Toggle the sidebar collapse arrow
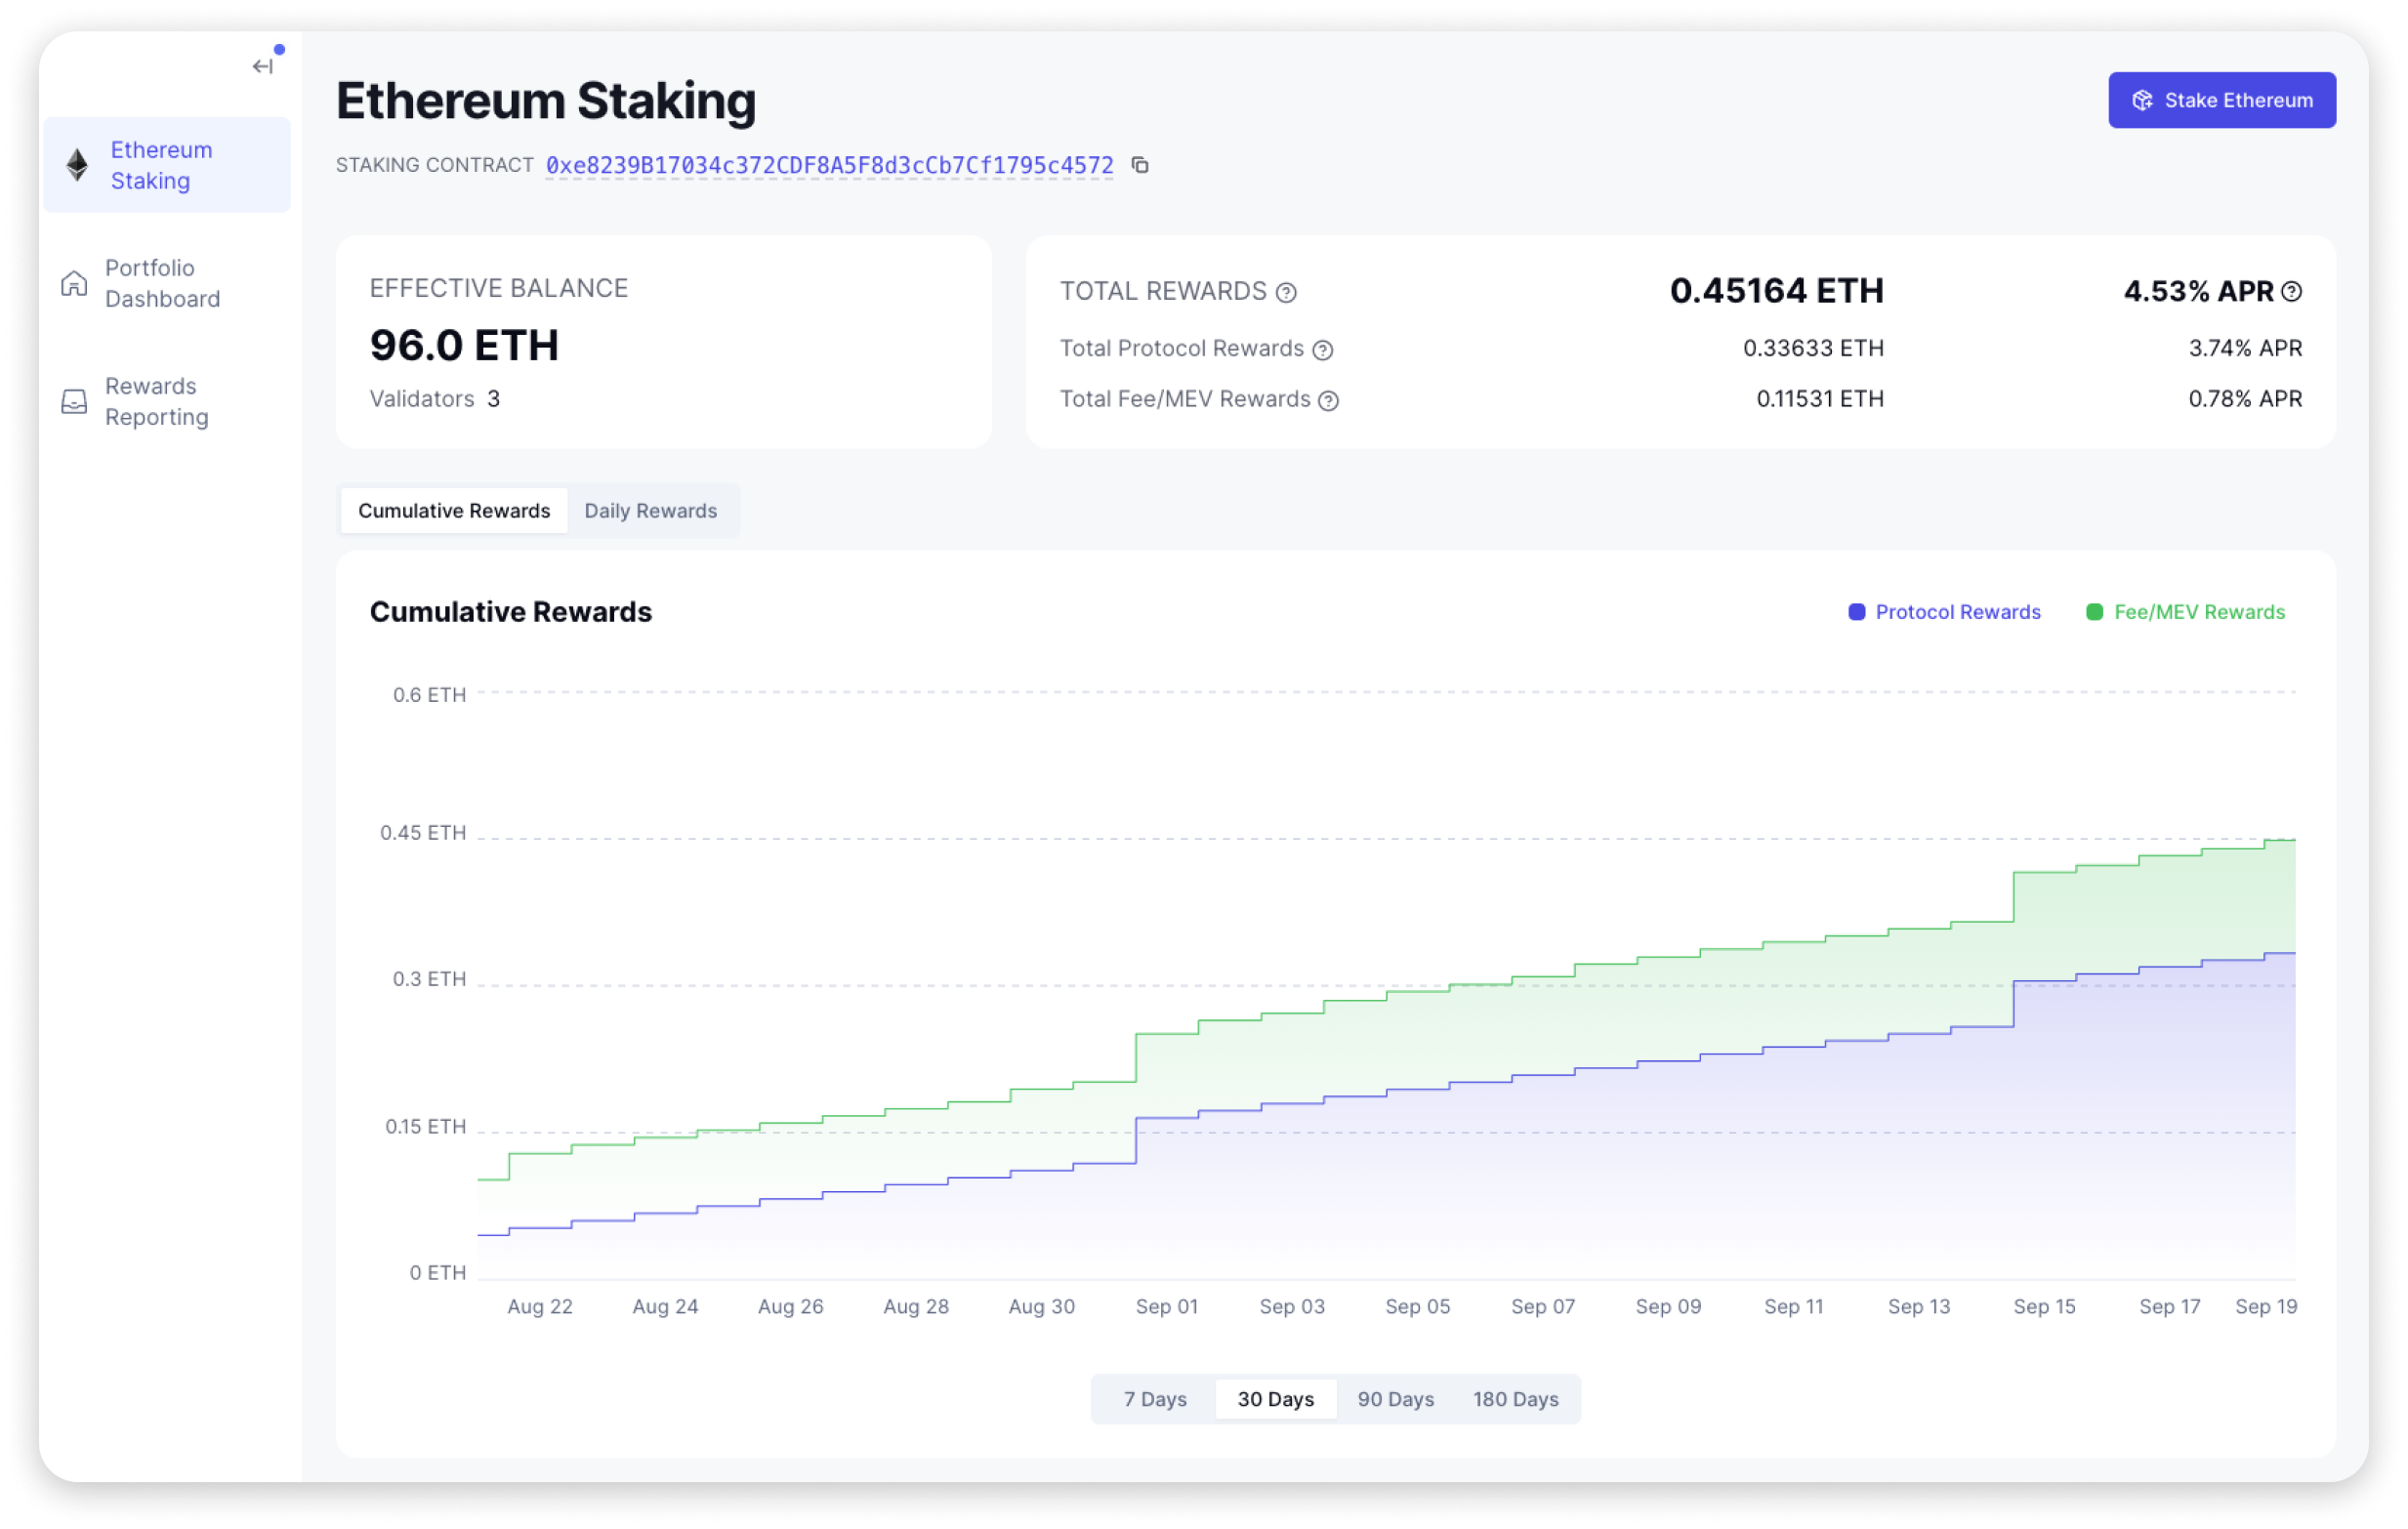This screenshot has width=2408, height=1529. click(x=262, y=66)
